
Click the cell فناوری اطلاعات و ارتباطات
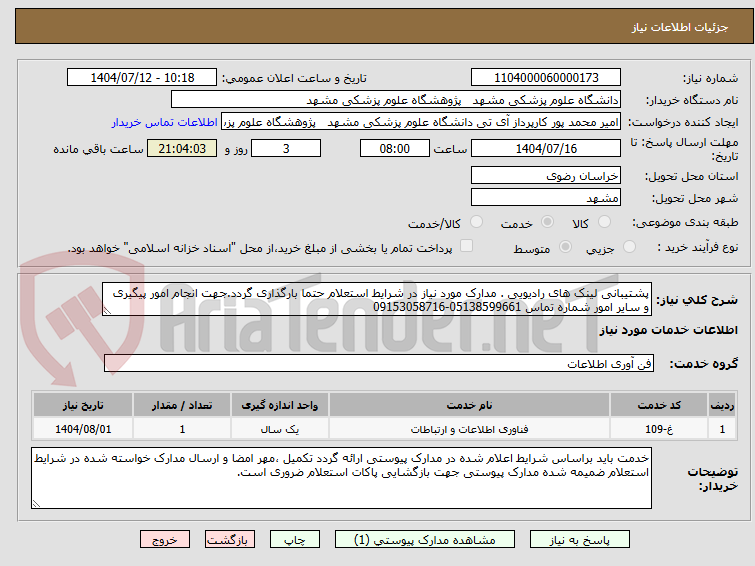coord(469,429)
